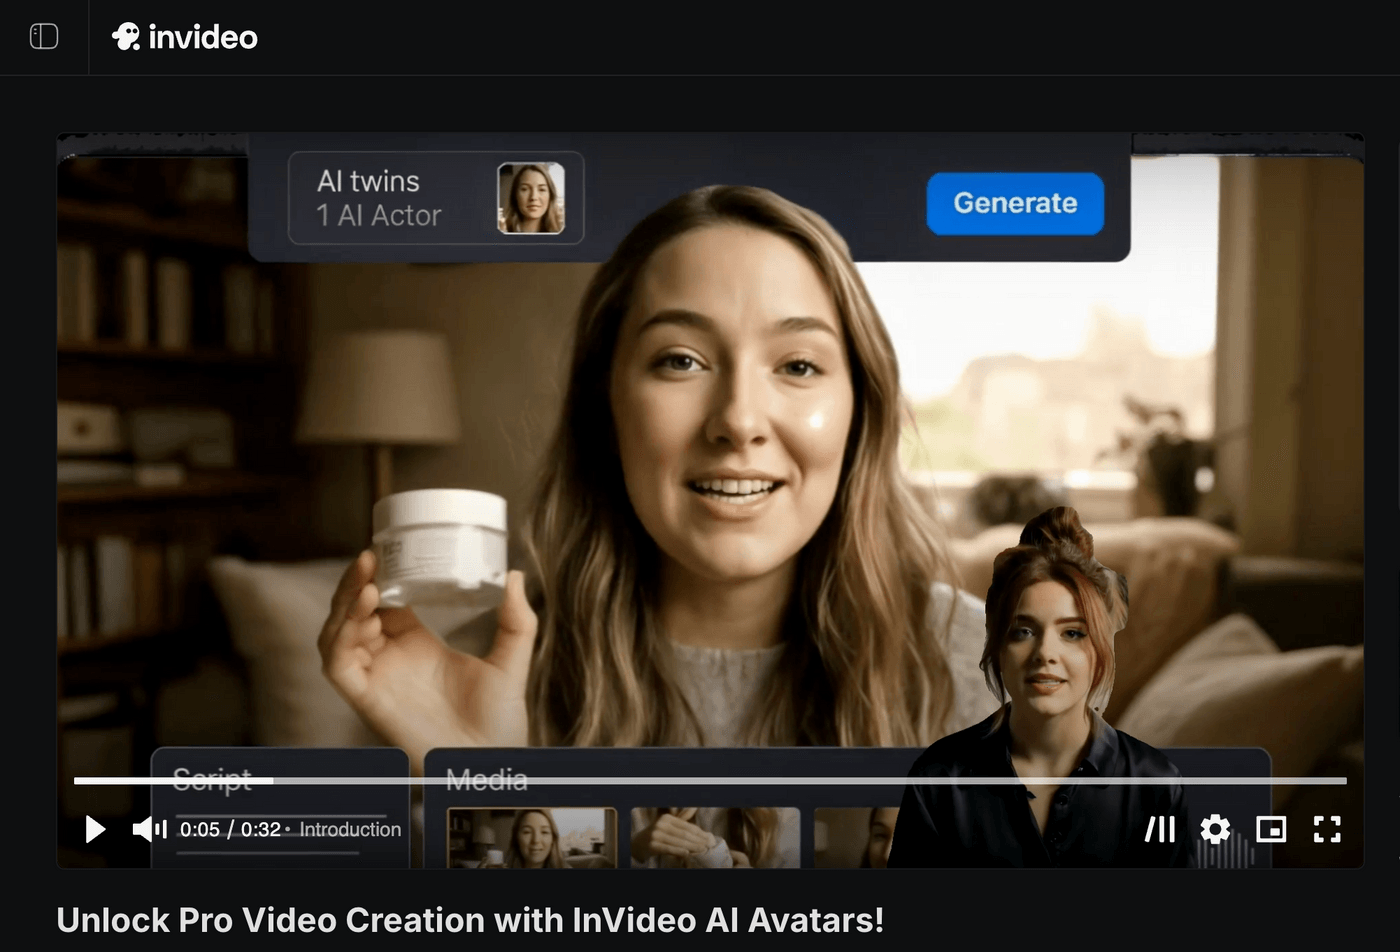Enter fullscreen mode
The width and height of the screenshot is (1400, 952).
pos(1327,829)
